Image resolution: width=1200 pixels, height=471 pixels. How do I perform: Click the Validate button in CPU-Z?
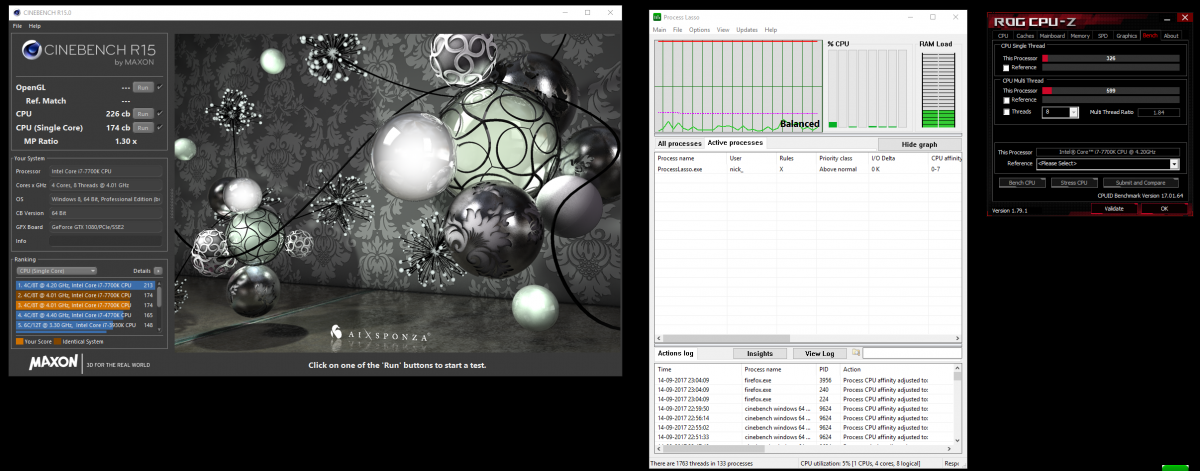point(1114,208)
